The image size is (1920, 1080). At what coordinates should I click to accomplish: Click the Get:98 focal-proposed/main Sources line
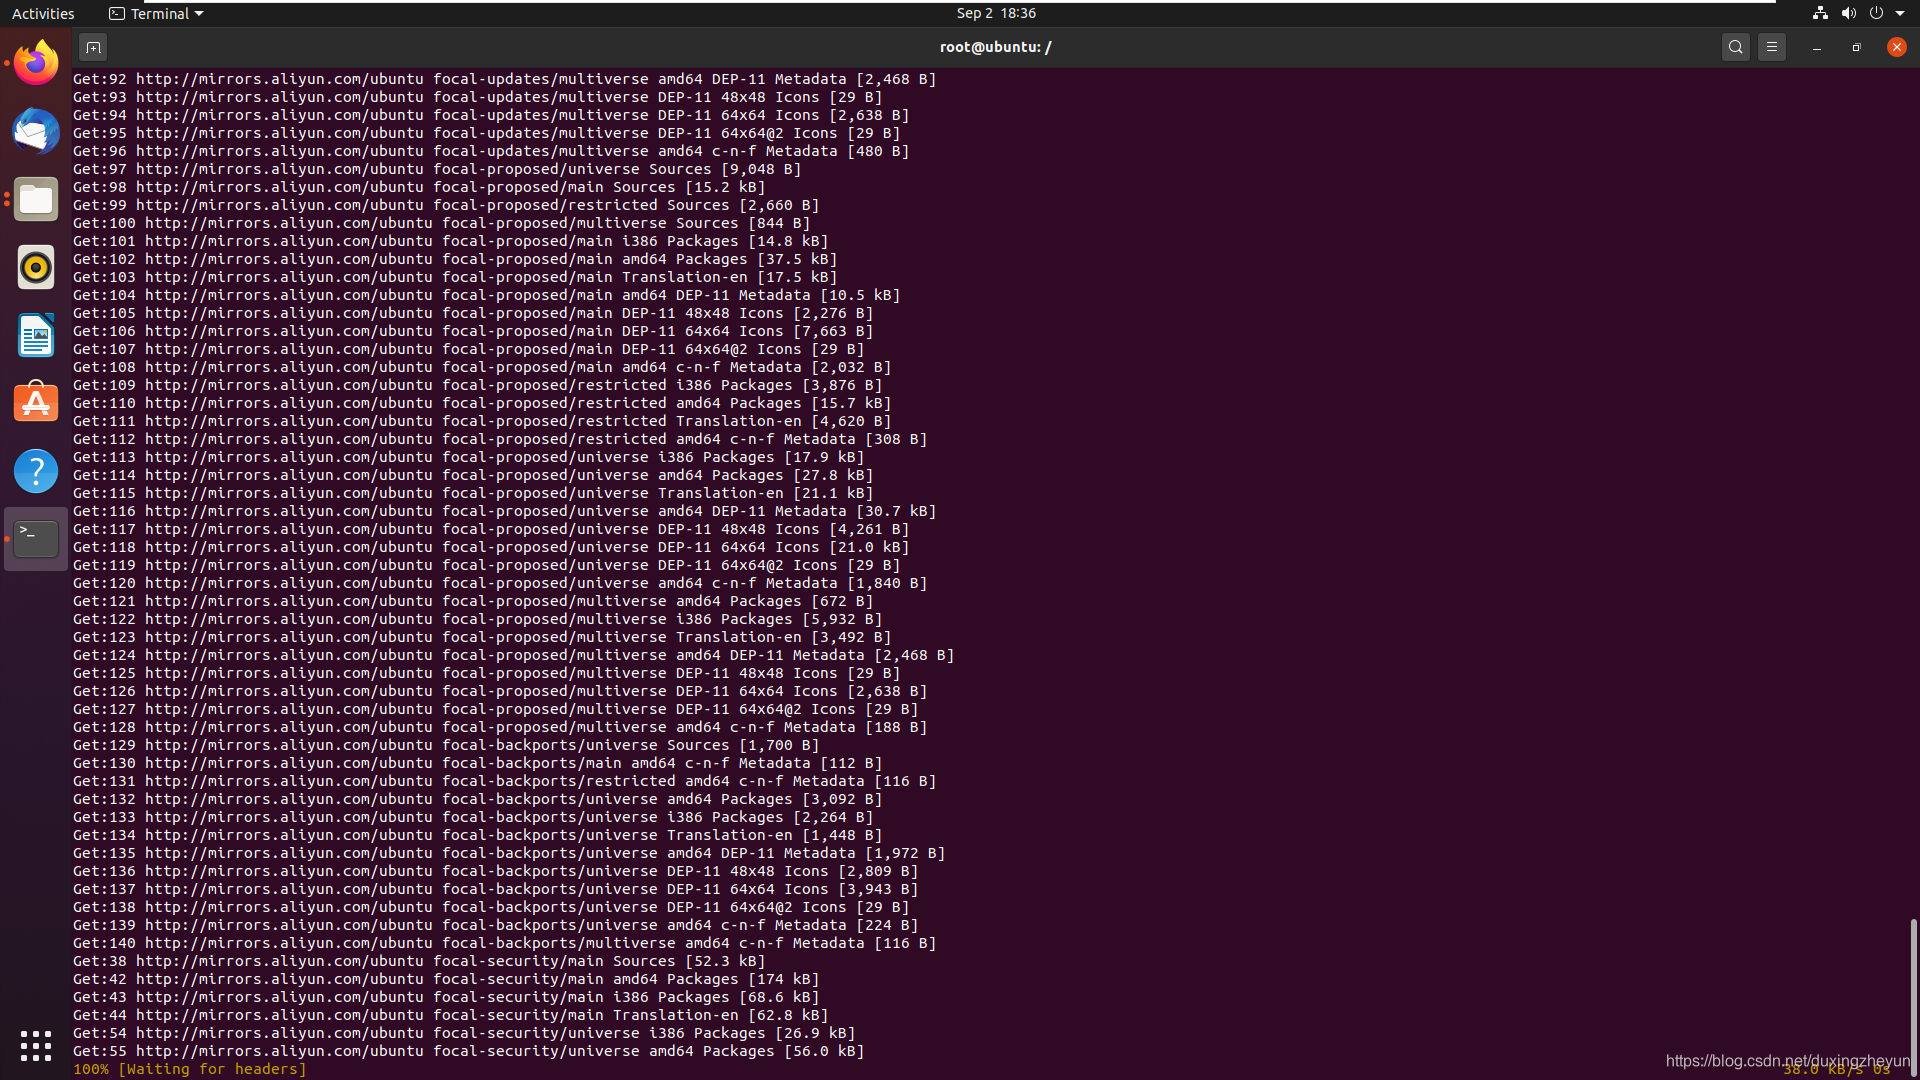coord(419,187)
